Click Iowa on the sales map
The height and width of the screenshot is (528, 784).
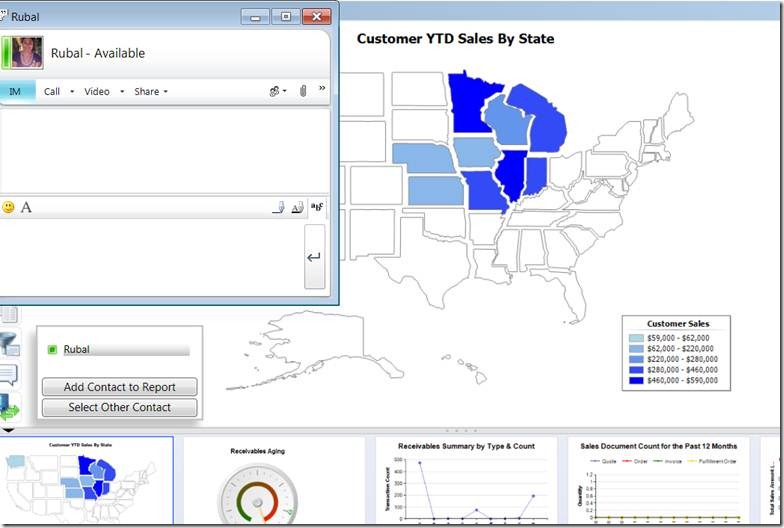(476, 152)
